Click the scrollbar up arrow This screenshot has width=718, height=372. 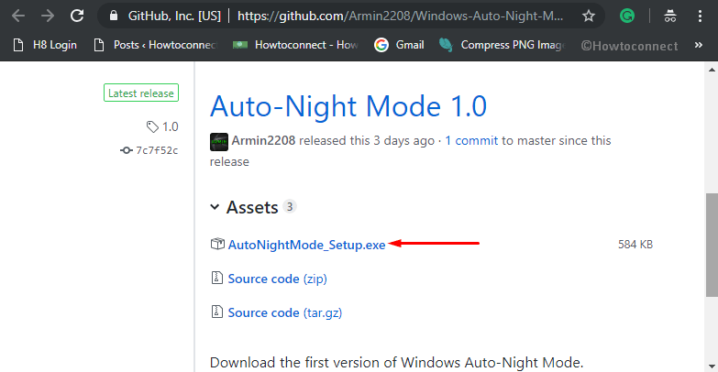[712, 70]
